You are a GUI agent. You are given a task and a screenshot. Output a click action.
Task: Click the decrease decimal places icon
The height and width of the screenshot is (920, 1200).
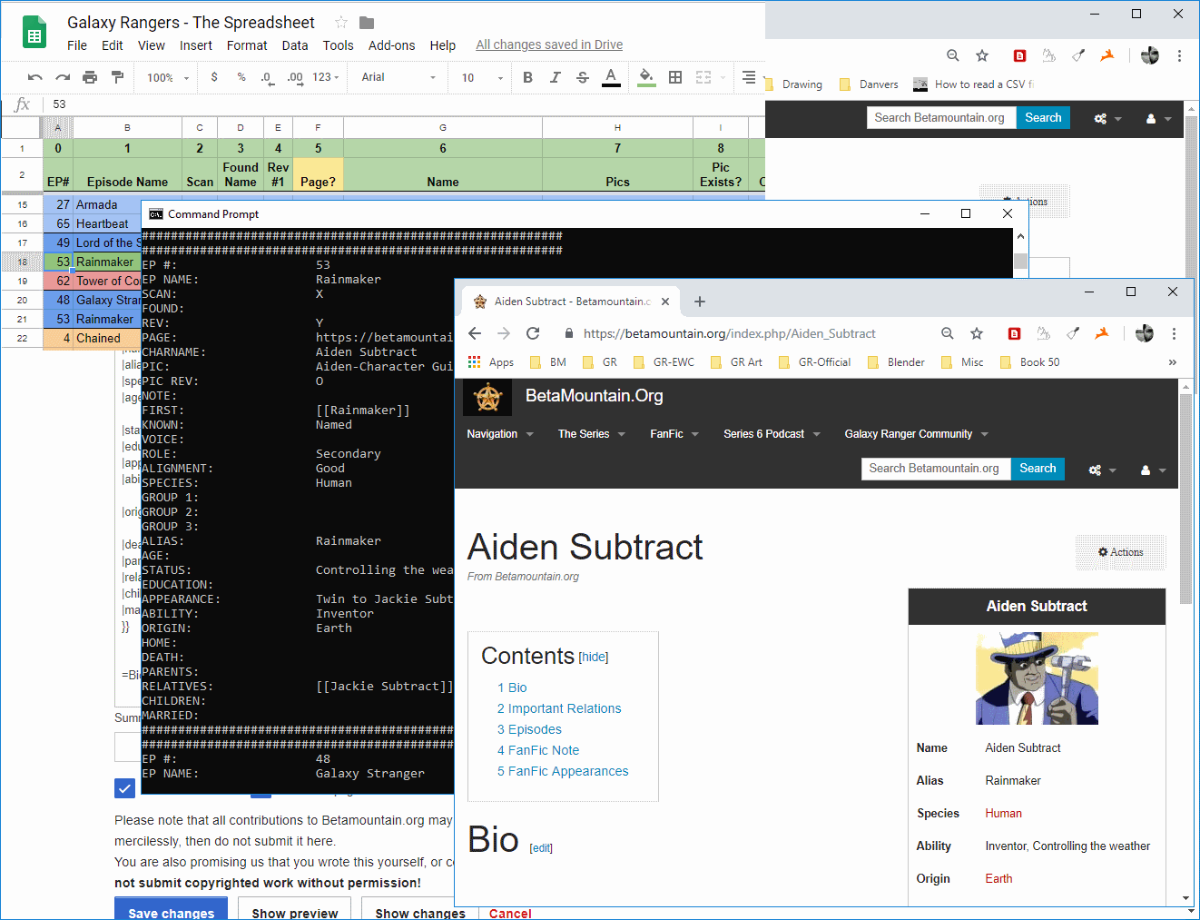[x=267, y=77]
